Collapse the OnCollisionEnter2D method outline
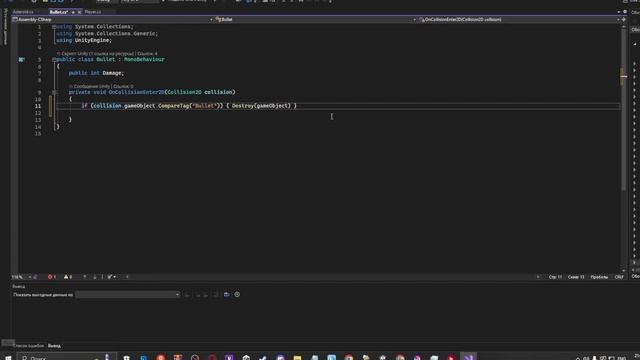The width and height of the screenshot is (640, 360). pos(54,92)
